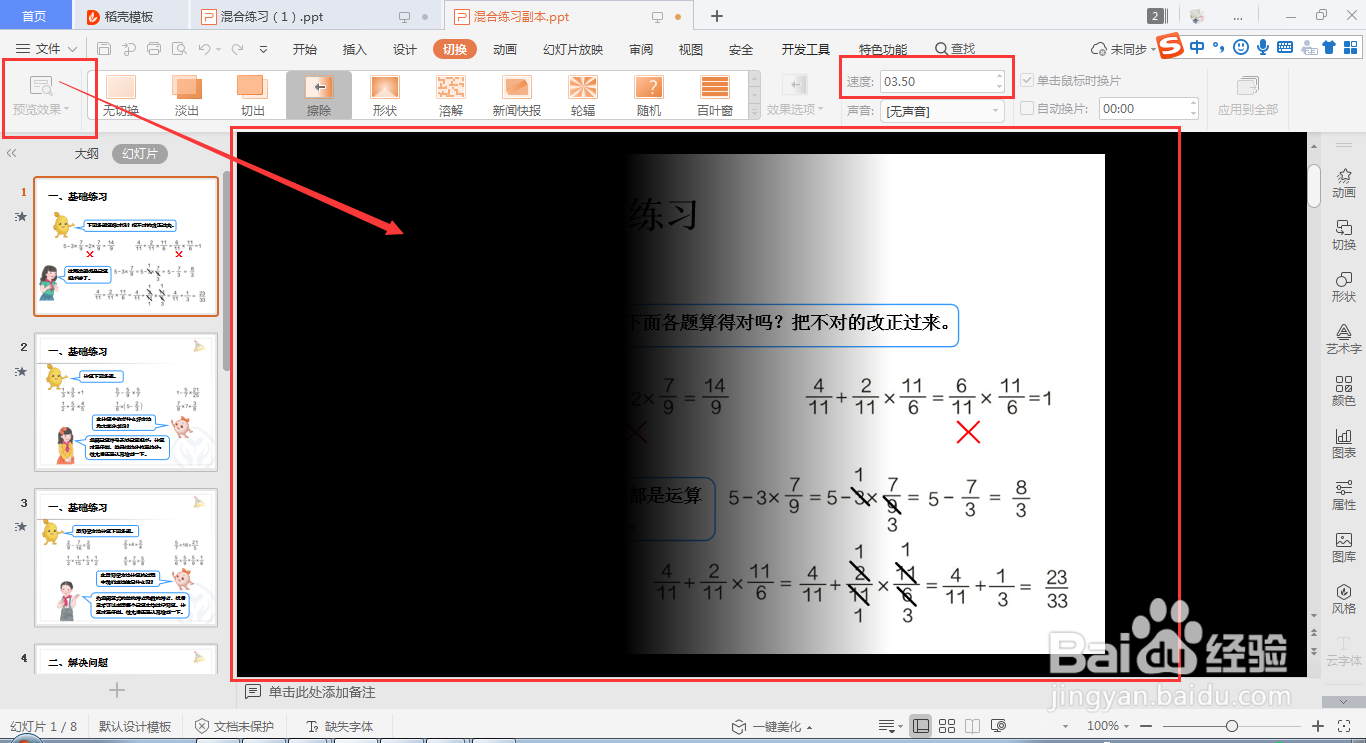Choose the 淡出 fade transition

point(187,95)
